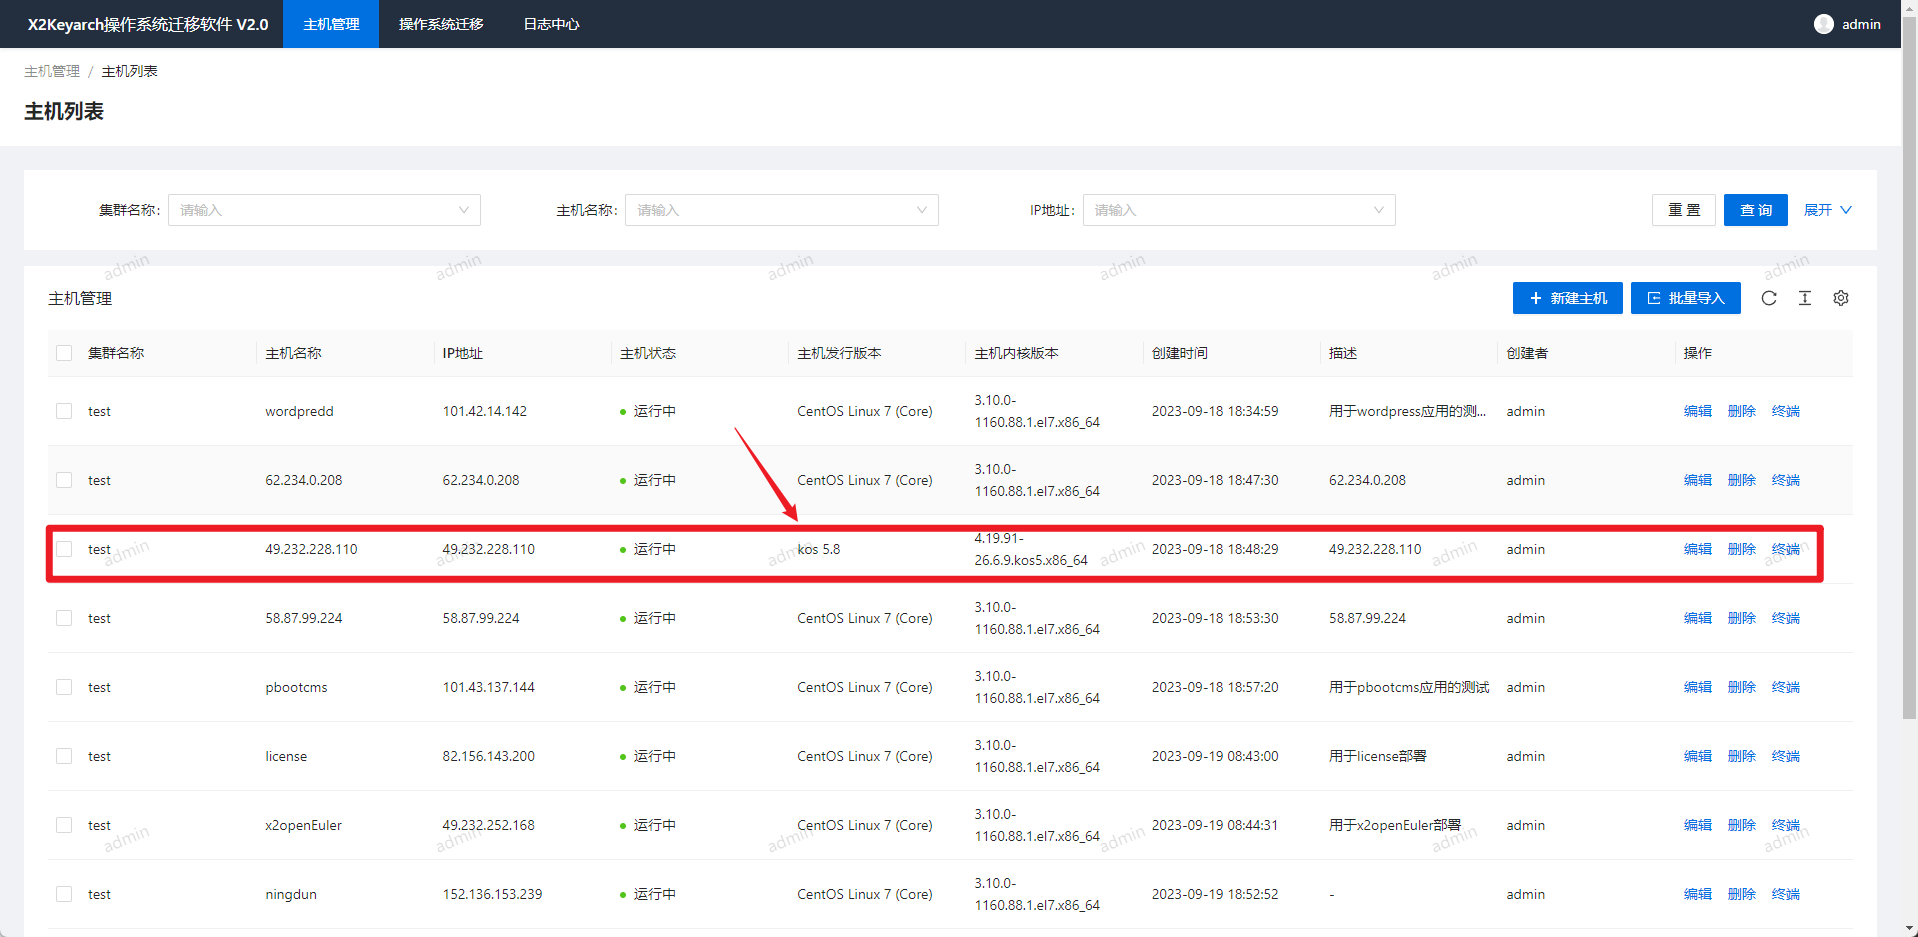Click IP cell 152.136.153.239
This screenshot has width=1918, height=937.
click(x=493, y=894)
